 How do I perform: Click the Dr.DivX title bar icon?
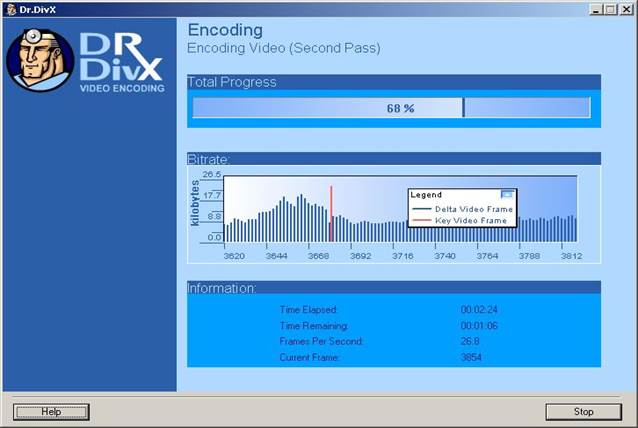pyautogui.click(x=11, y=9)
